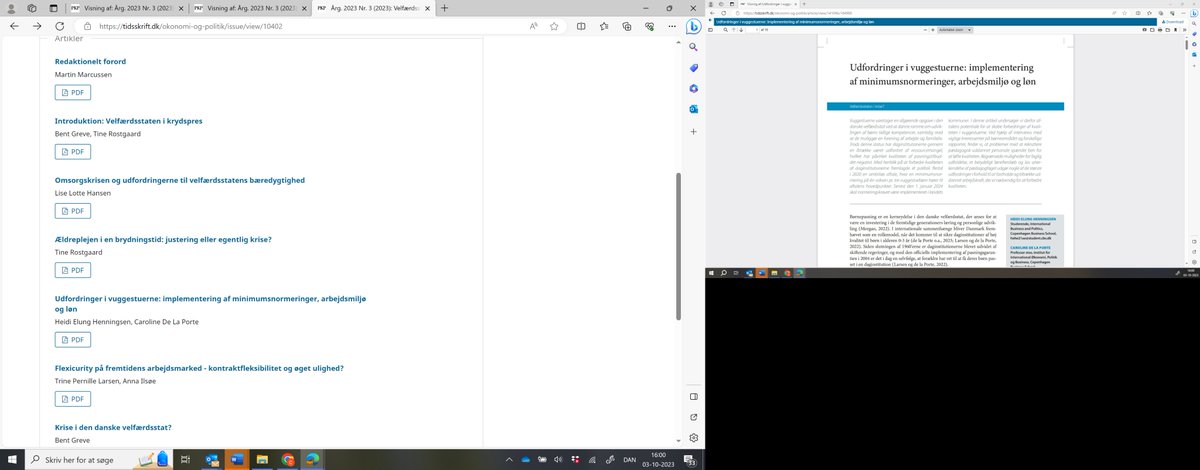Viewport: 1200px width, 470px height.
Task: Open Edge sidebar settings gear
Action: pyautogui.click(x=692, y=438)
